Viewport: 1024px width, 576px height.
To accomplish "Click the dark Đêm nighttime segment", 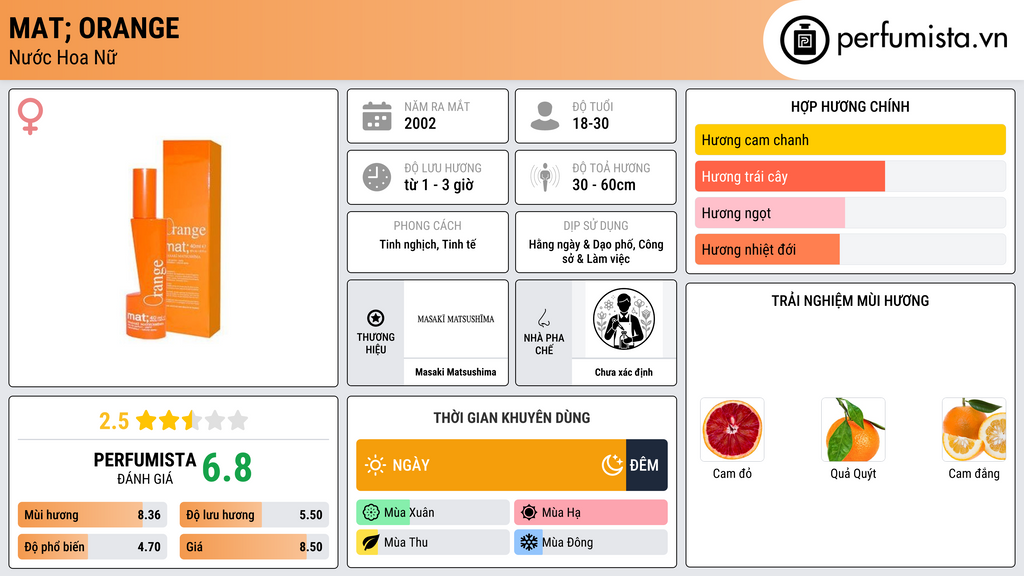I will 647,465.
